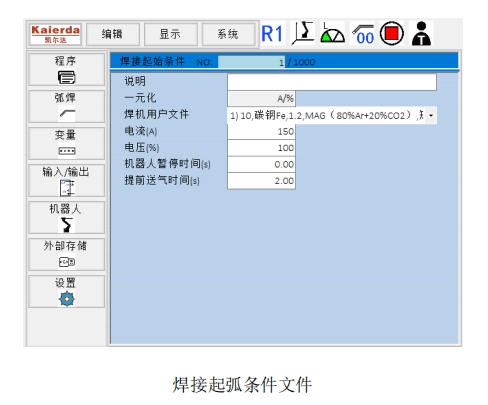Click the / 1000 total count text
Viewport: 488px width, 405px height.
click(x=301, y=62)
